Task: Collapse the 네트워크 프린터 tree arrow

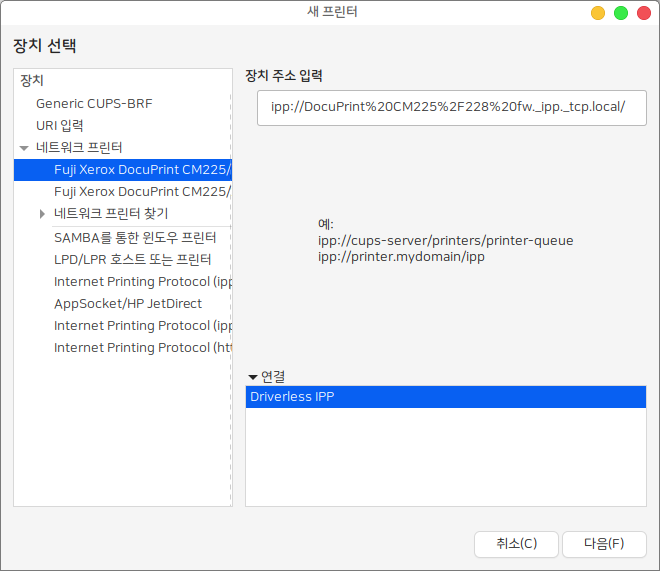Action: (24, 148)
